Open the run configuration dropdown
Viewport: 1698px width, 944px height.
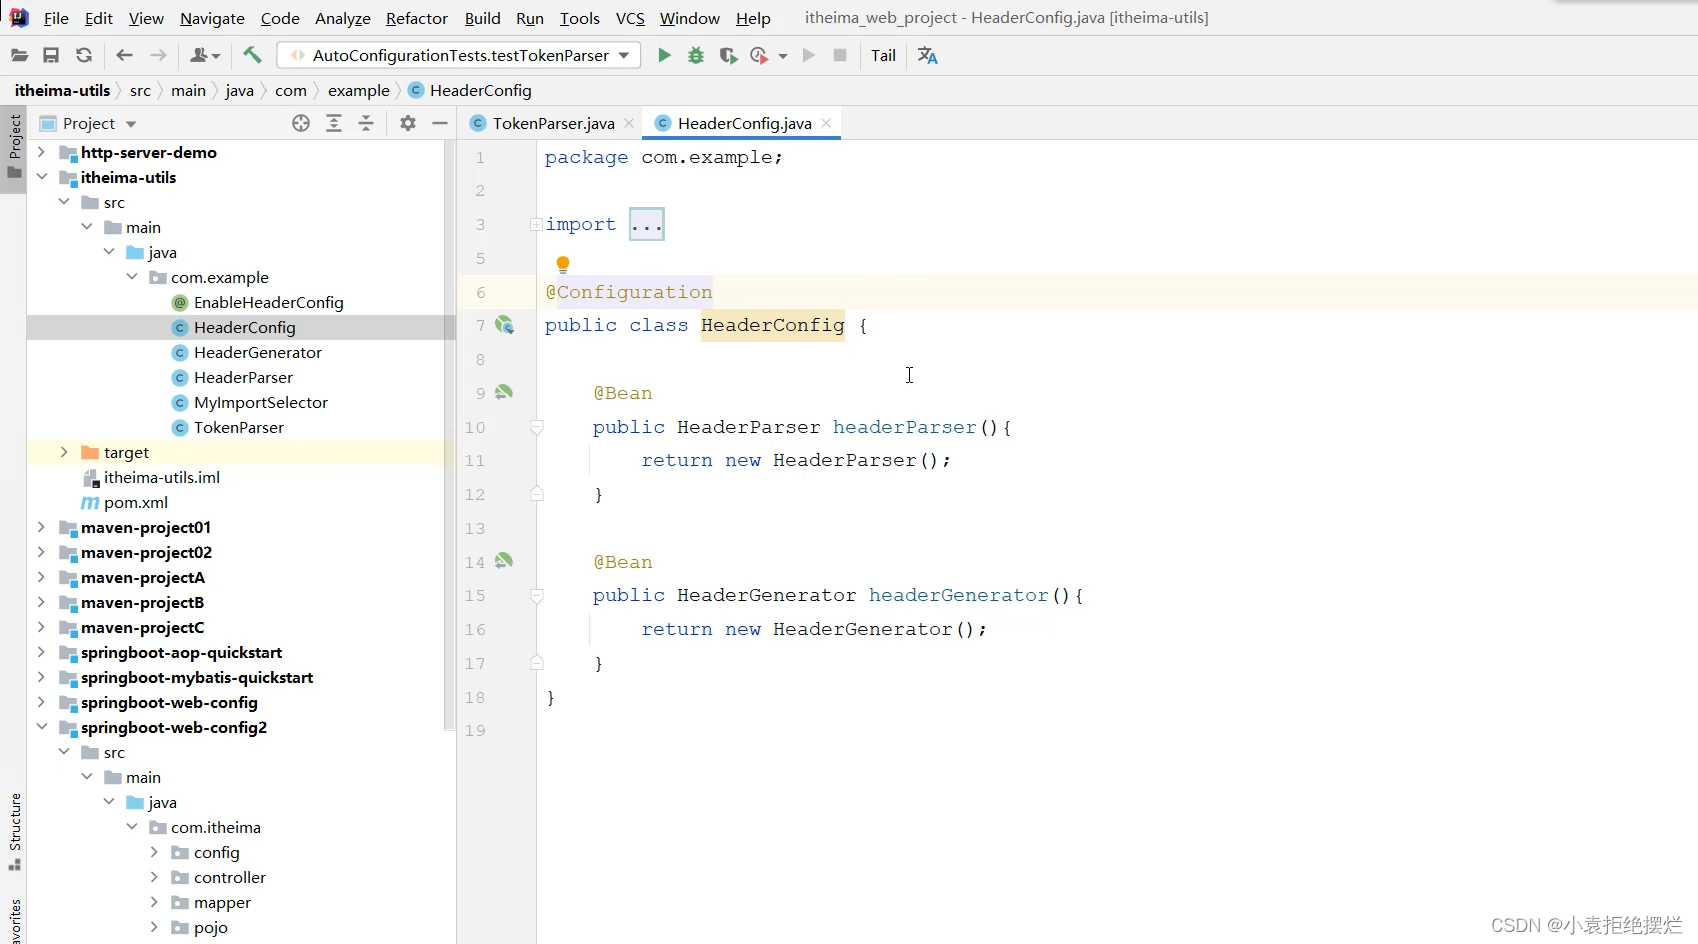(624, 55)
